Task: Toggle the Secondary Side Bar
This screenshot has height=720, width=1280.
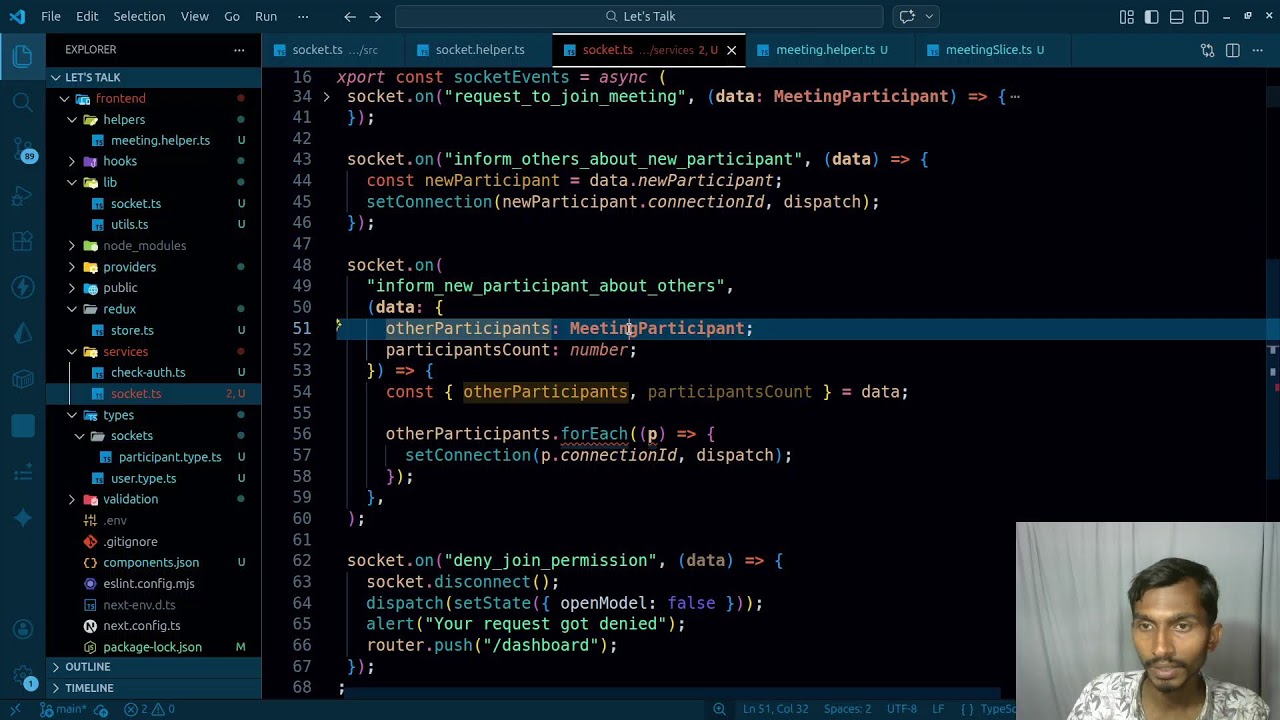Action: pyautogui.click(x=1202, y=16)
